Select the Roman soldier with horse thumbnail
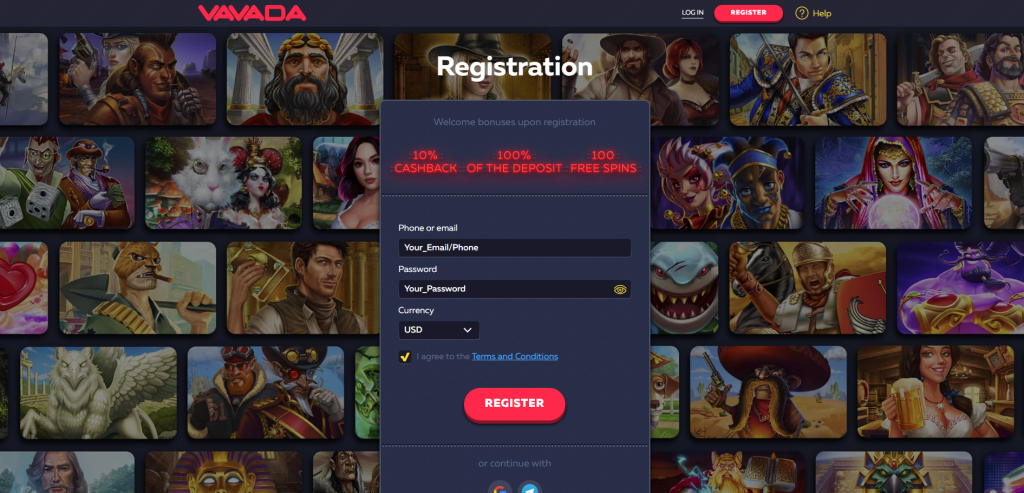Viewport: 1024px width, 493px height. tap(807, 288)
